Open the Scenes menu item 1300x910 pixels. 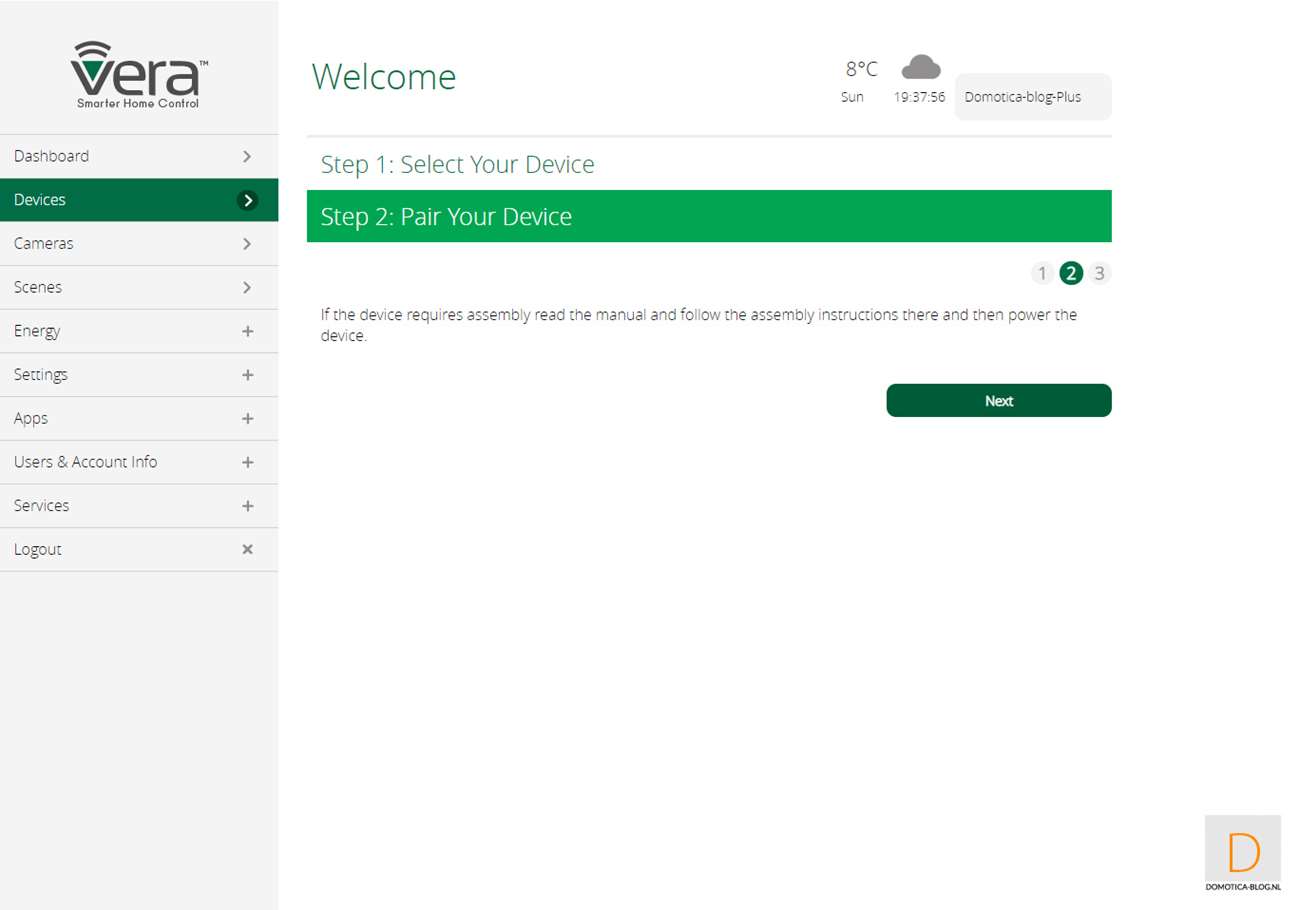(38, 287)
